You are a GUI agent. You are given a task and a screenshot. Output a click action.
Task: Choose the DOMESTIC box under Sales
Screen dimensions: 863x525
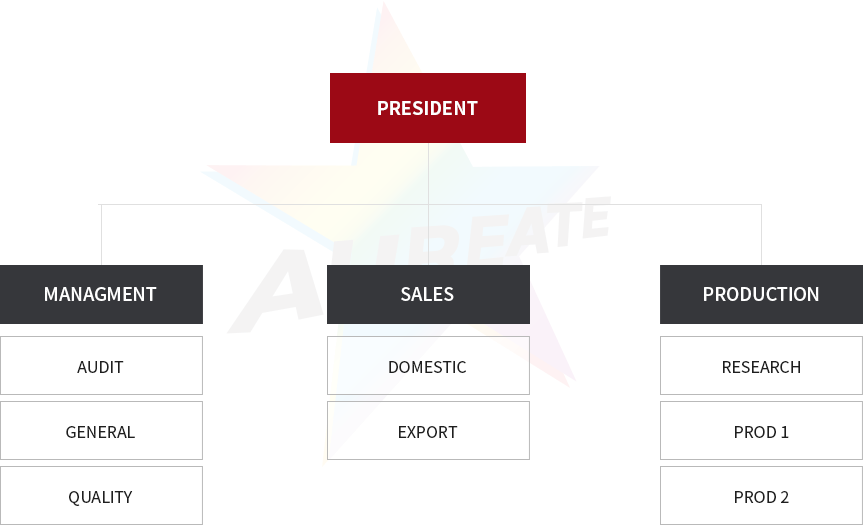428,365
